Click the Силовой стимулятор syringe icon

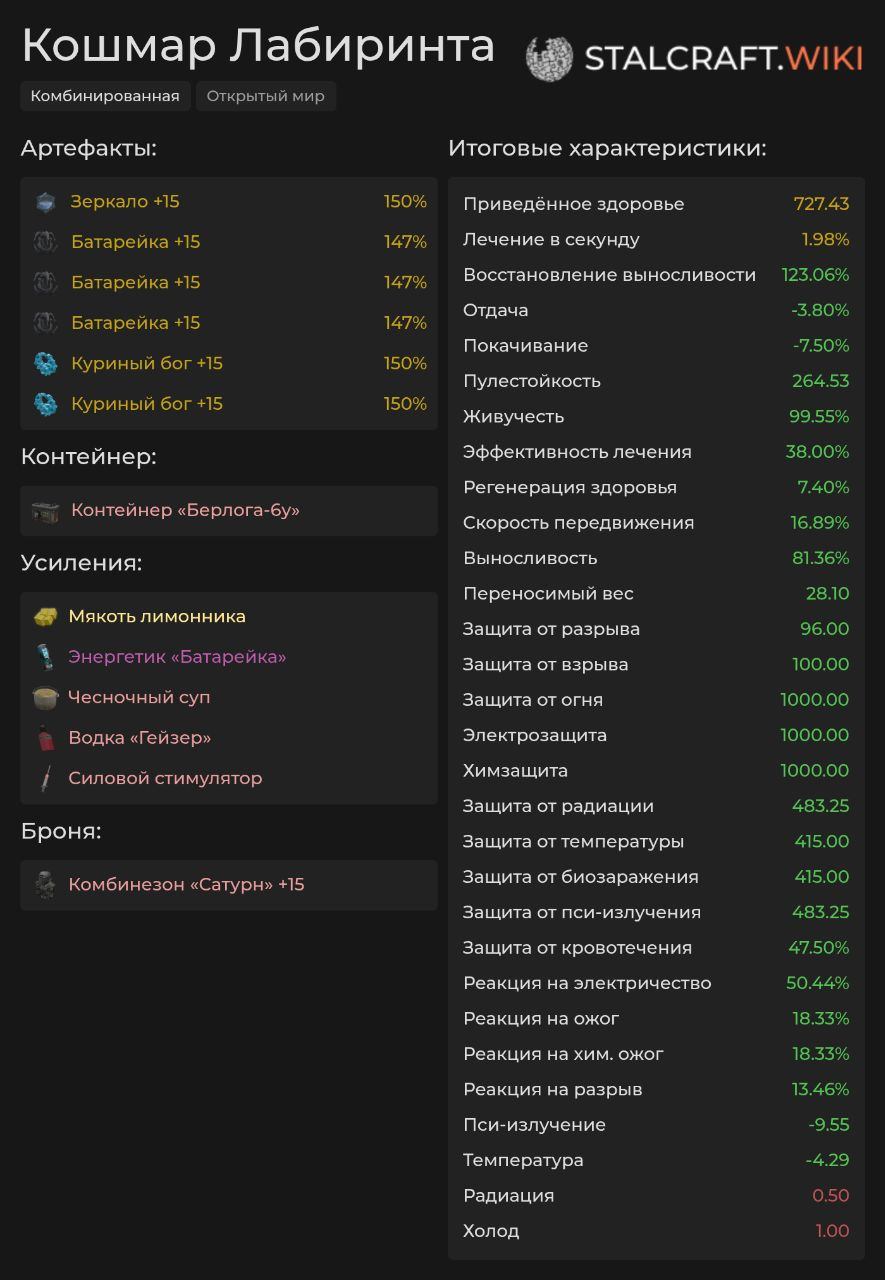pos(45,779)
